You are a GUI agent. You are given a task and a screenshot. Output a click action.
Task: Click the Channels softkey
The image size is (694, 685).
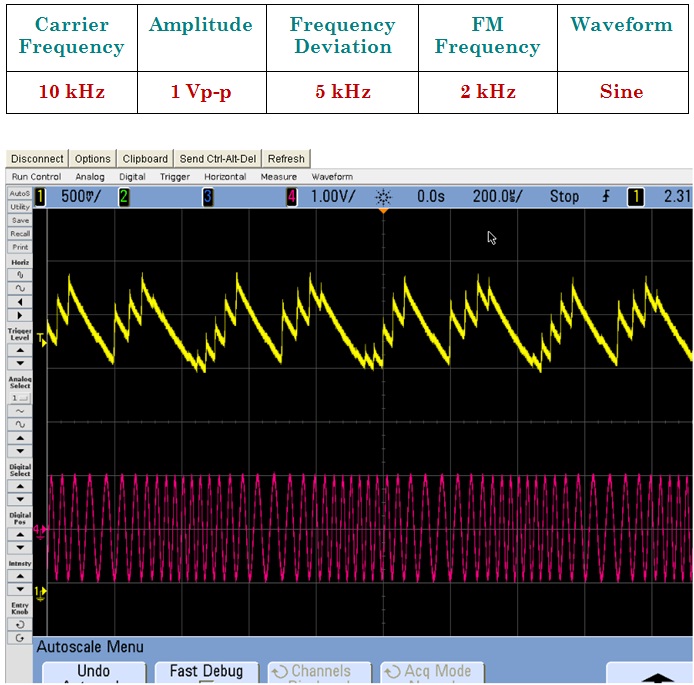click(319, 673)
